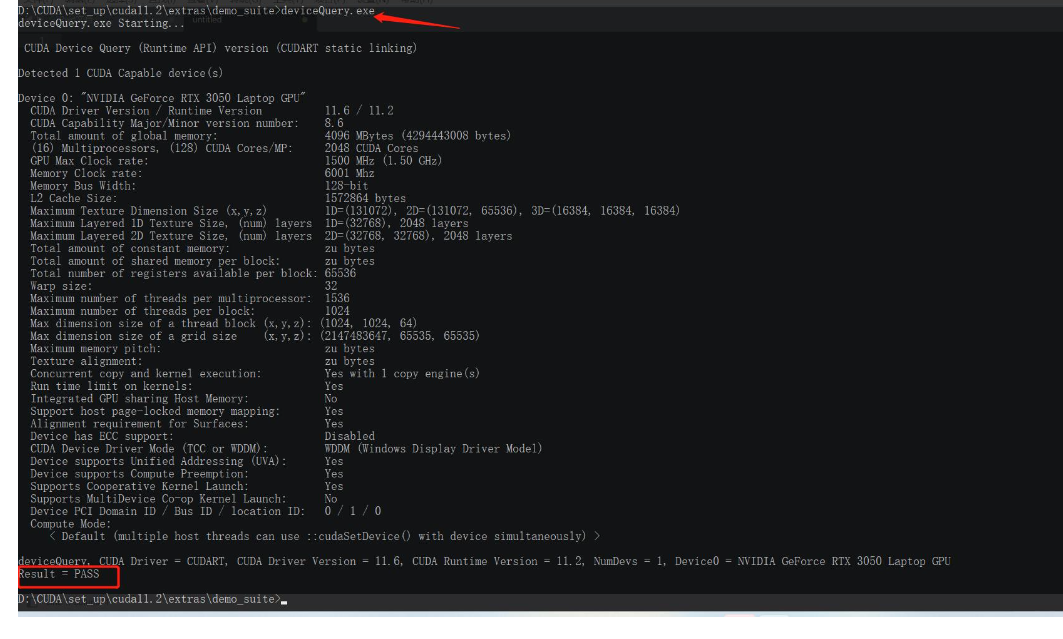The height and width of the screenshot is (639, 1063).
Task: Select the threads per multiprocessor value '1536'
Action: (337, 299)
